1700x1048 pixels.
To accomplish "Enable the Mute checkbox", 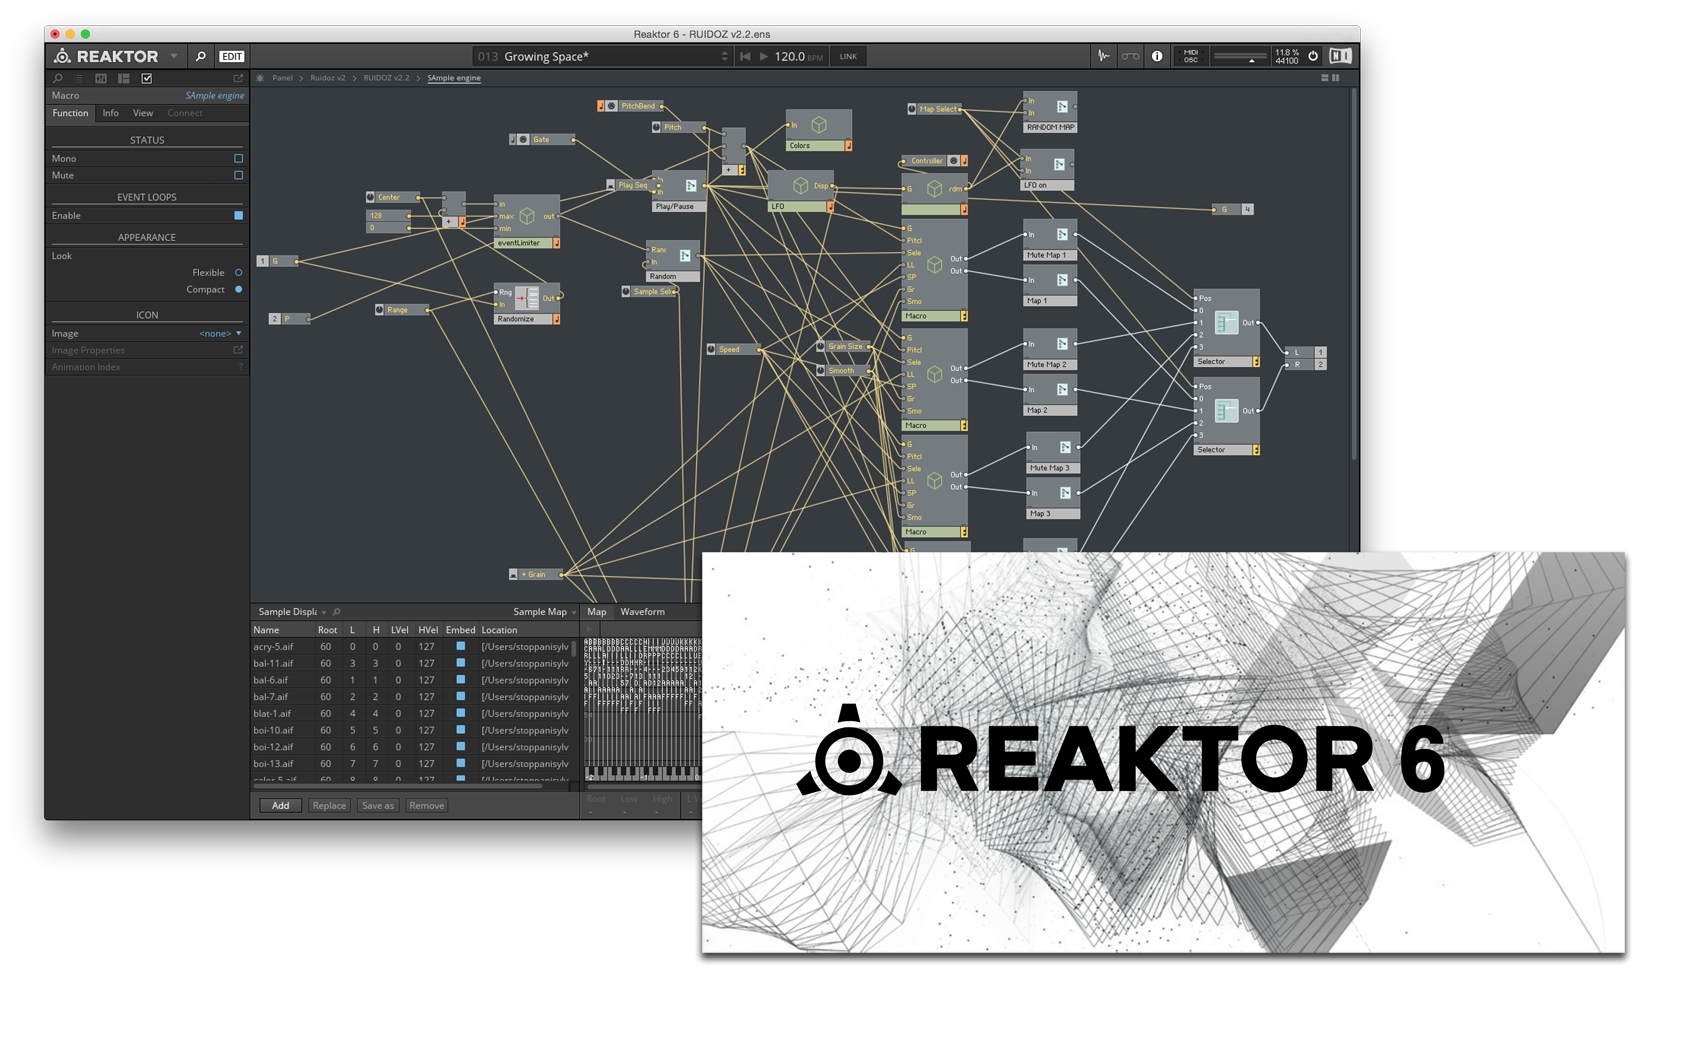I will [x=238, y=175].
